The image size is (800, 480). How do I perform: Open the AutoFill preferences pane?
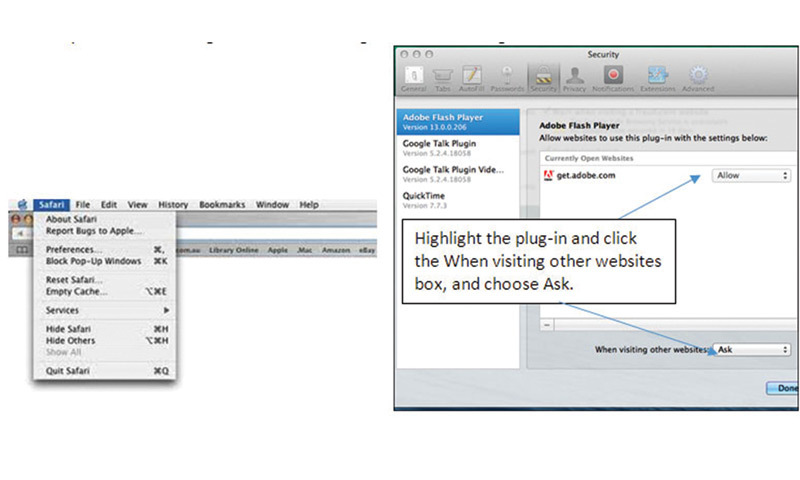click(472, 78)
